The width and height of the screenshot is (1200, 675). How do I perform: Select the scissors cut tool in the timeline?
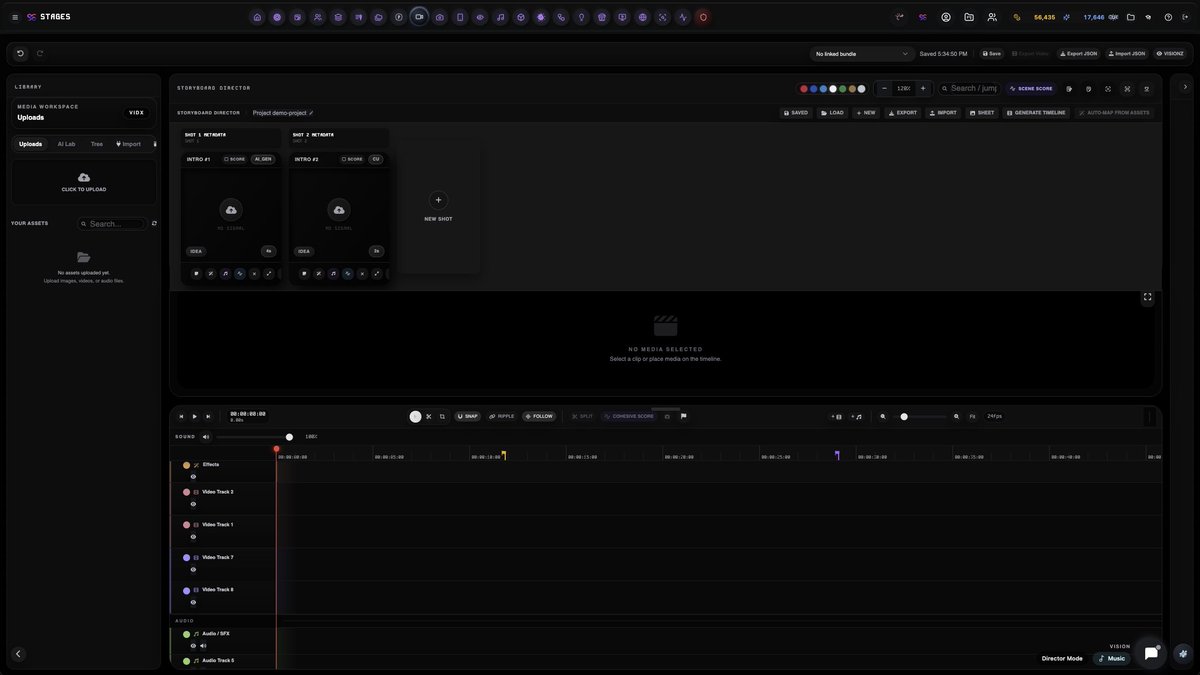point(427,414)
